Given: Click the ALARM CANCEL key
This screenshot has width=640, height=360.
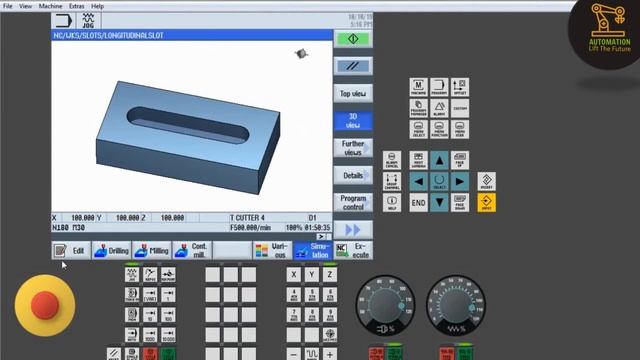Looking at the screenshot, I should coord(392,160).
